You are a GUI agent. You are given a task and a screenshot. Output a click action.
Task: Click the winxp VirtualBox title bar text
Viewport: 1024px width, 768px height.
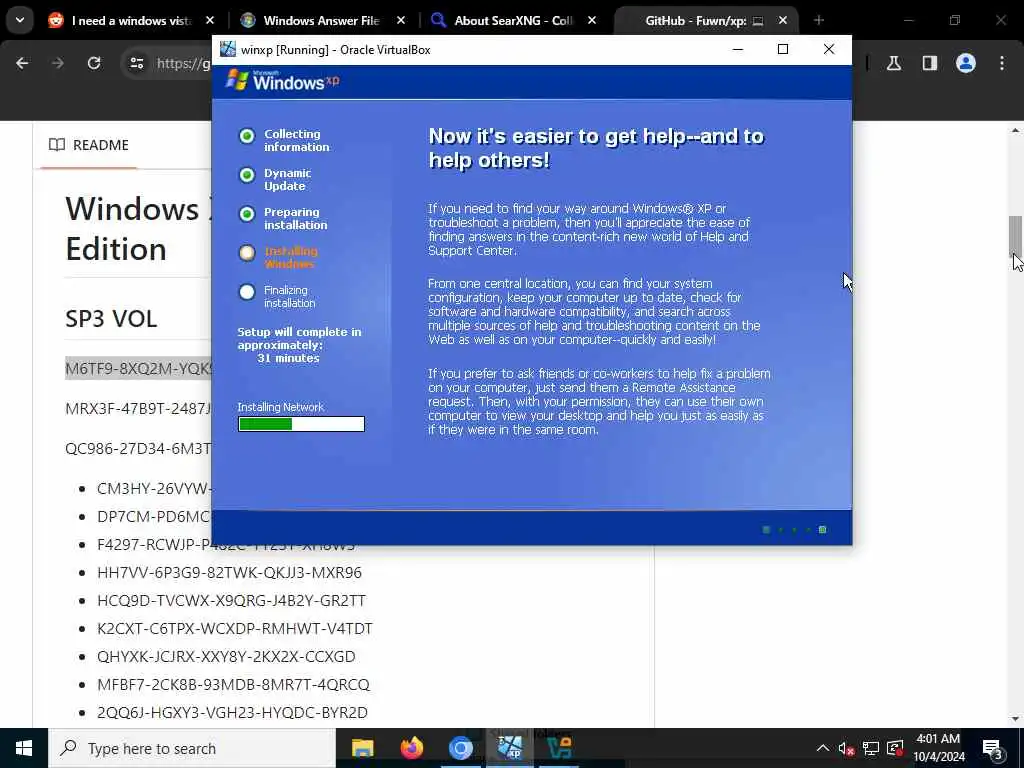point(336,50)
